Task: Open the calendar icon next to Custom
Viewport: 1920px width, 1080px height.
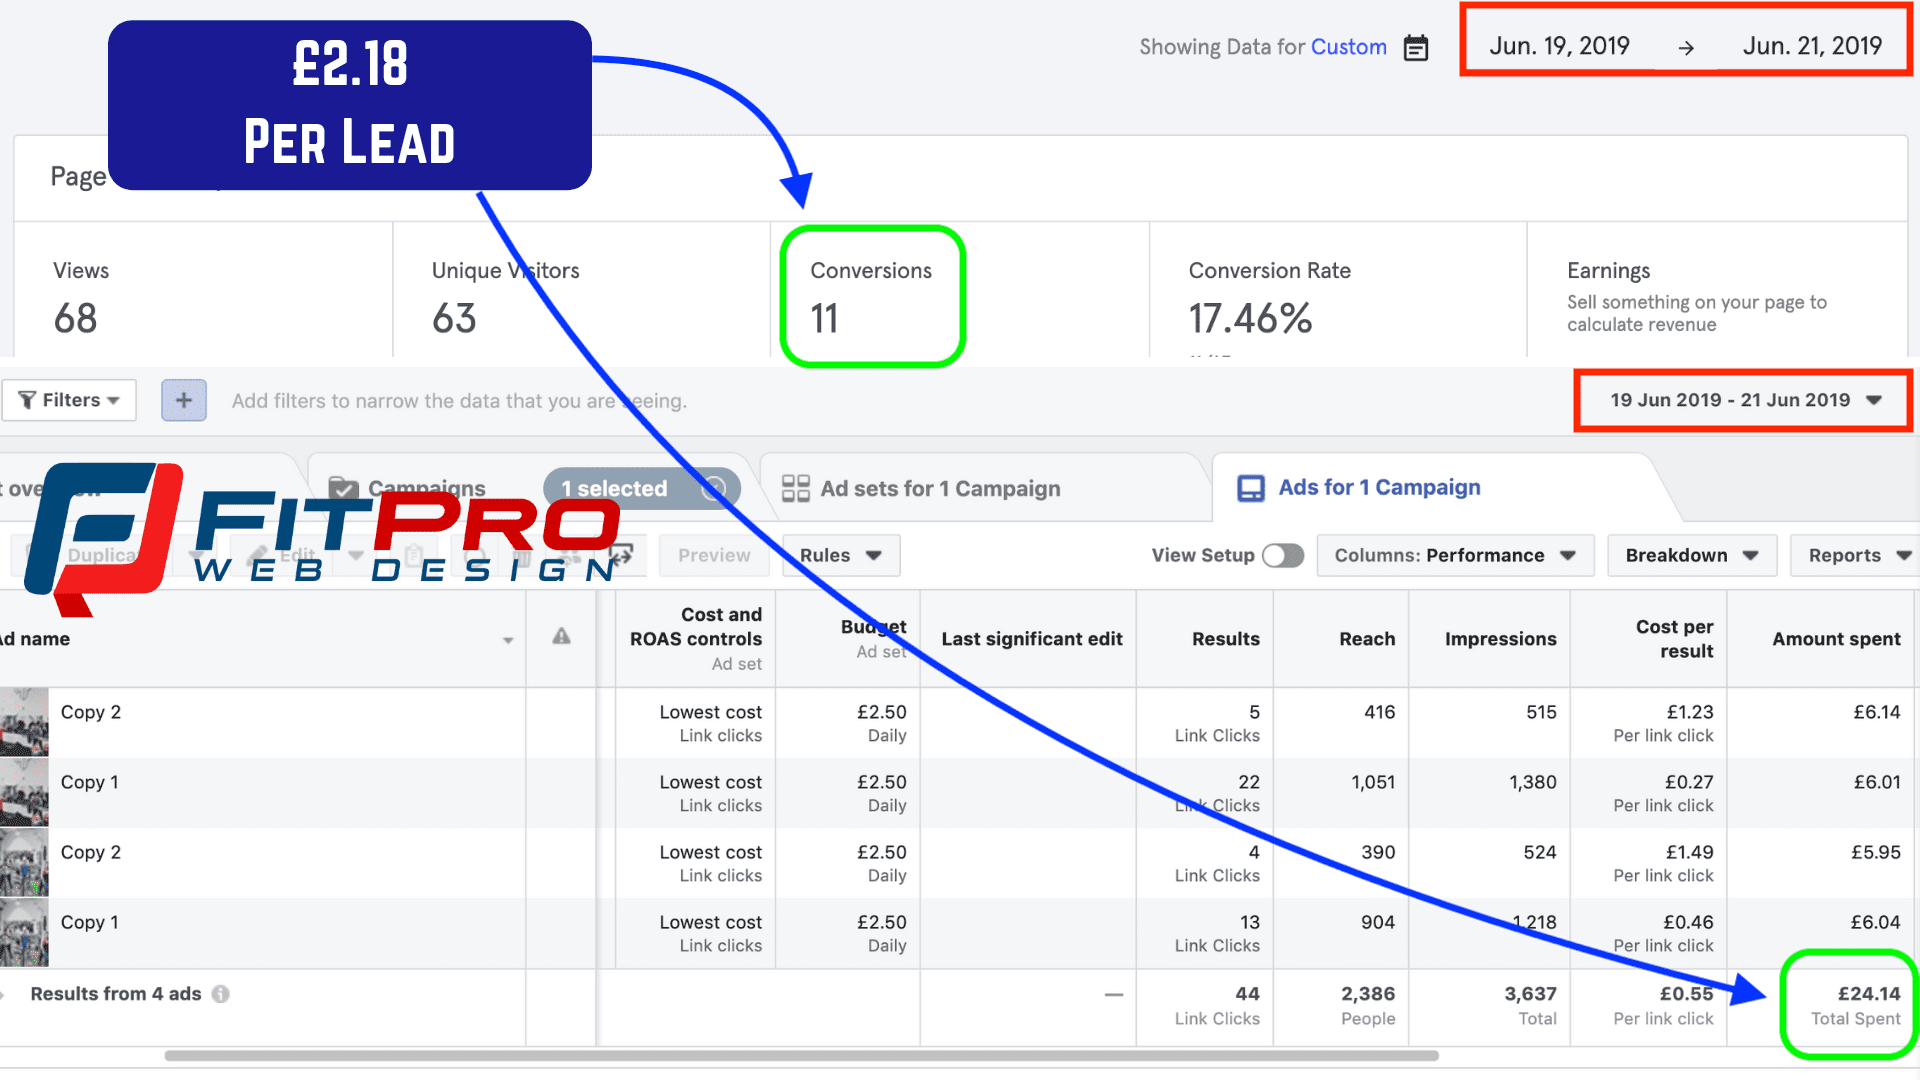Action: [1416, 47]
